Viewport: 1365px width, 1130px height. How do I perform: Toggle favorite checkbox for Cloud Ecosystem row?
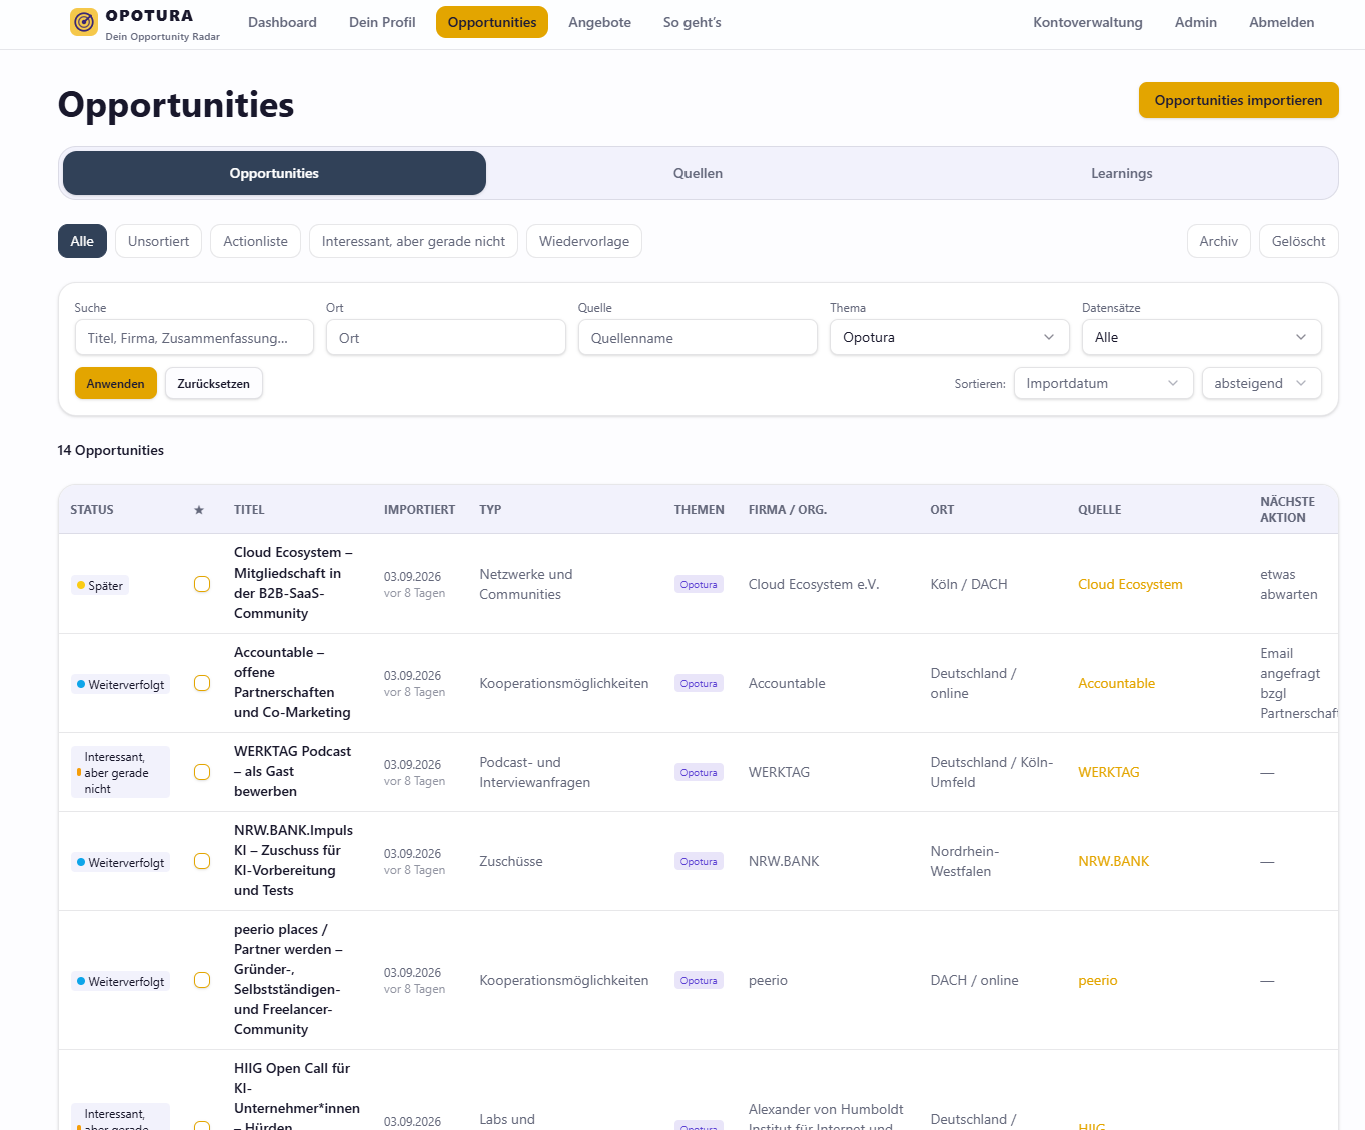click(202, 584)
